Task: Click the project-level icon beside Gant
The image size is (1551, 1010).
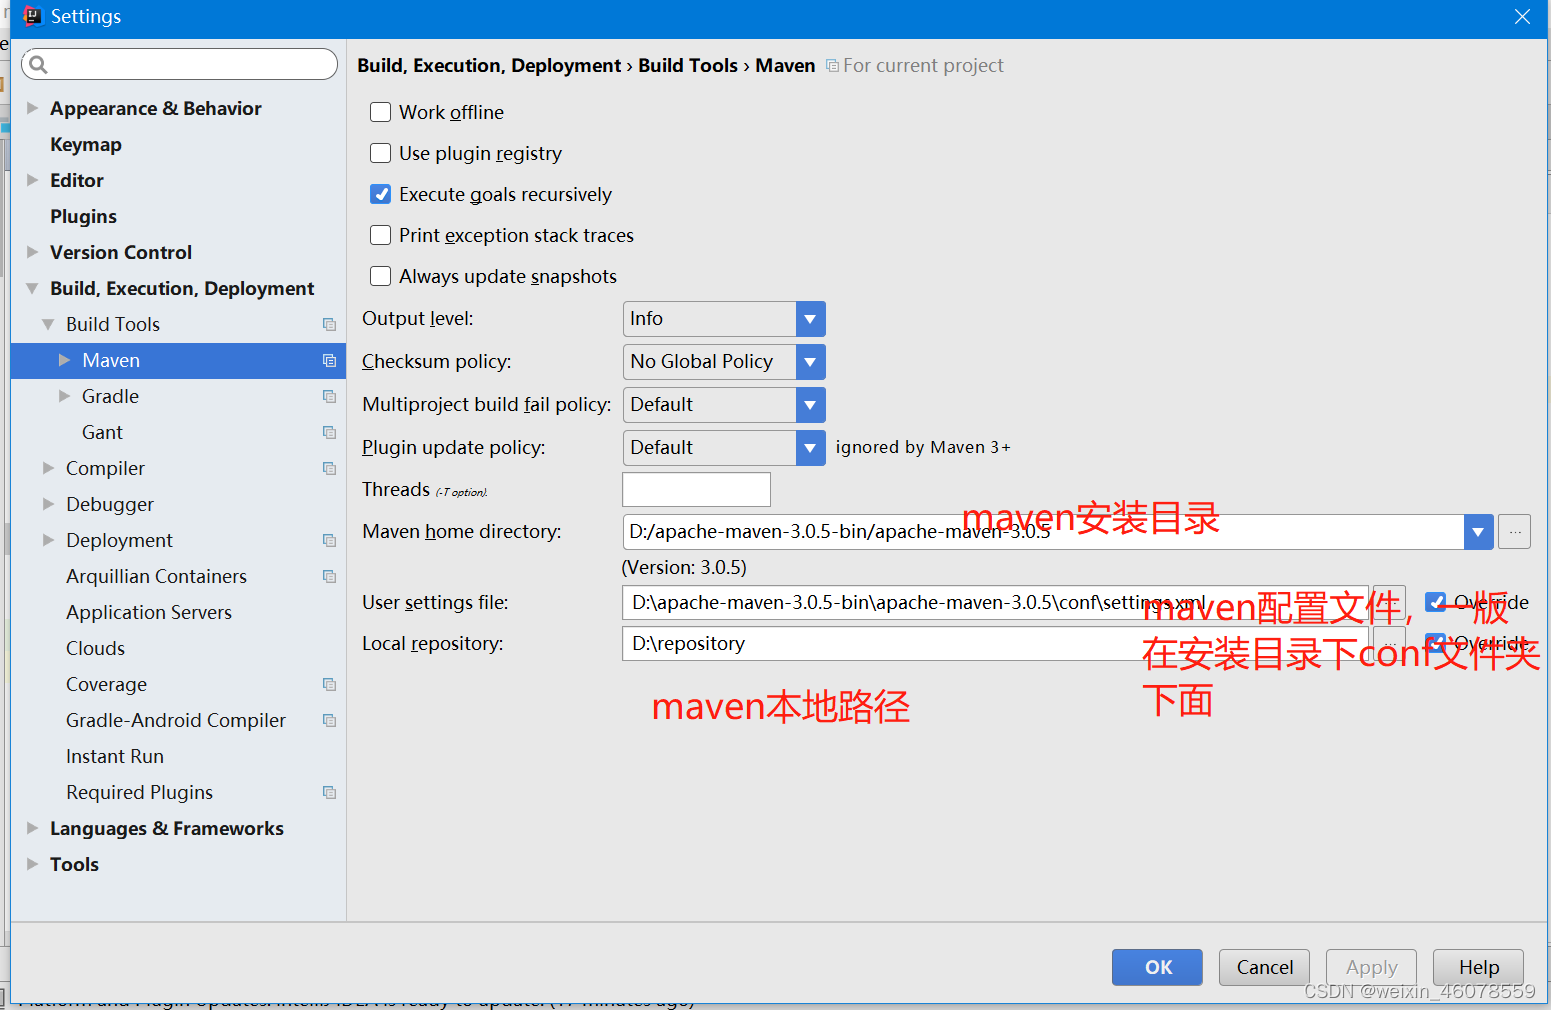Action: [329, 432]
